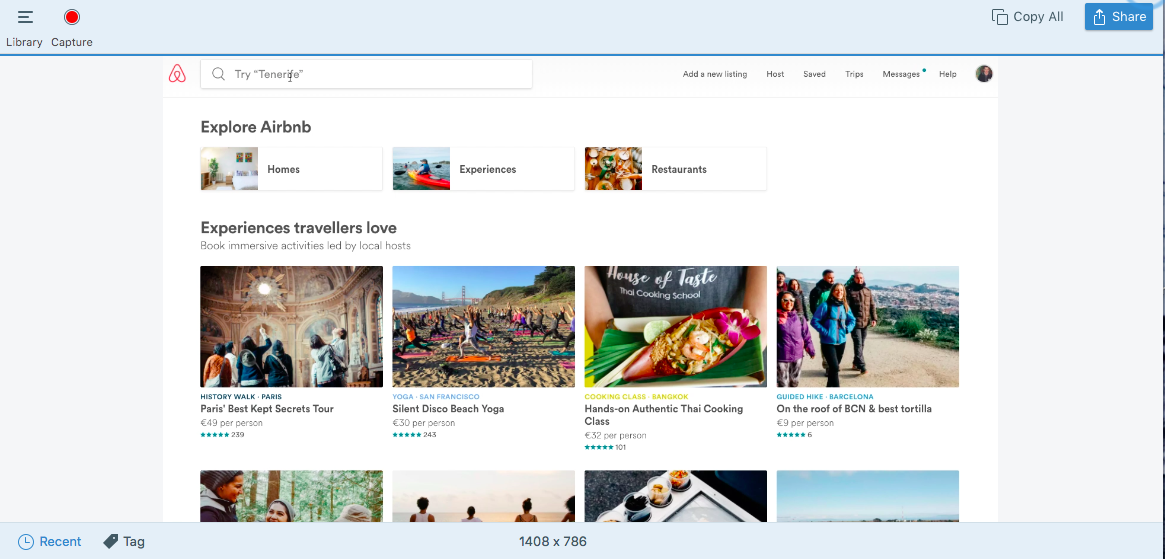Screen dimensions: 1165x559
Task: Click the star rating with 239 reviews
Action: tap(222, 435)
